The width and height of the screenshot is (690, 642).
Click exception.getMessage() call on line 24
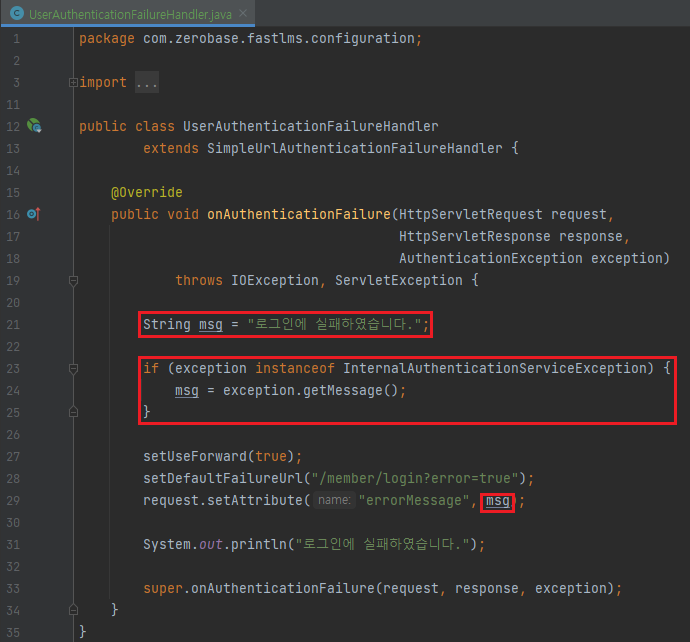311,390
